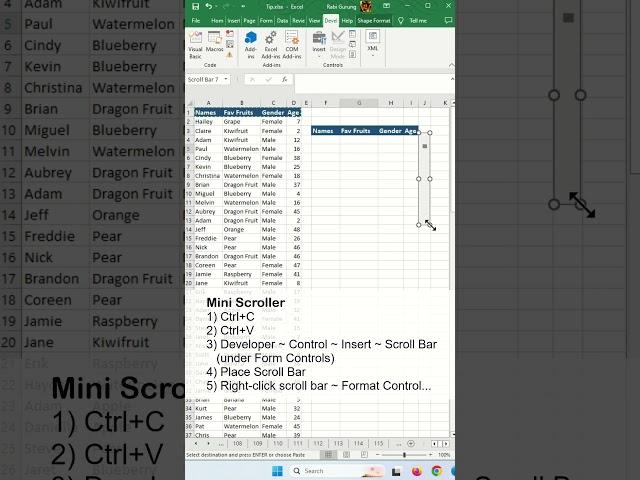Viewport: 640px width, 480px height.
Task: Click in the formula bar field
Action: click(371, 84)
